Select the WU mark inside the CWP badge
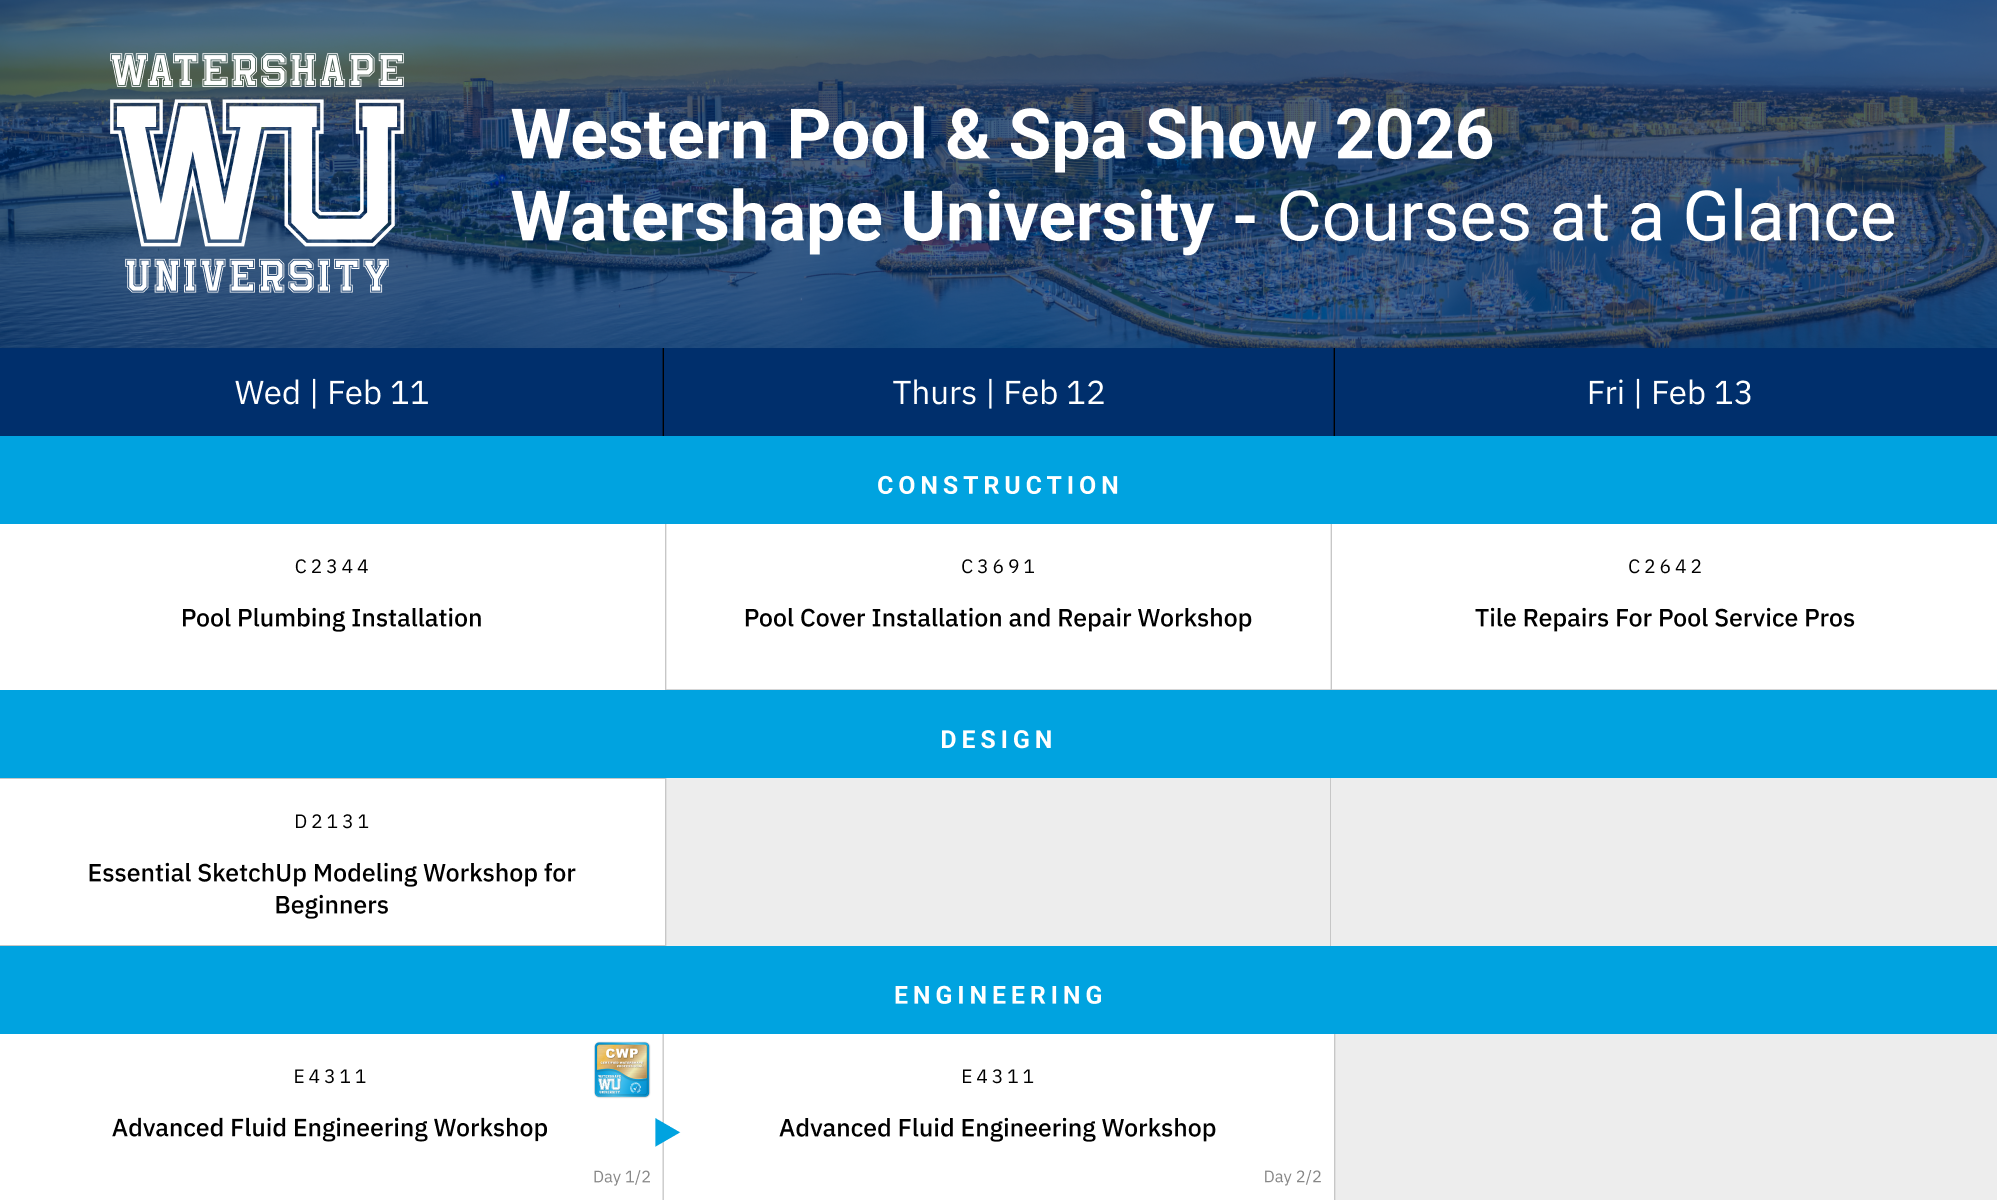Image resolution: width=1997 pixels, height=1200 pixels. (x=610, y=1084)
